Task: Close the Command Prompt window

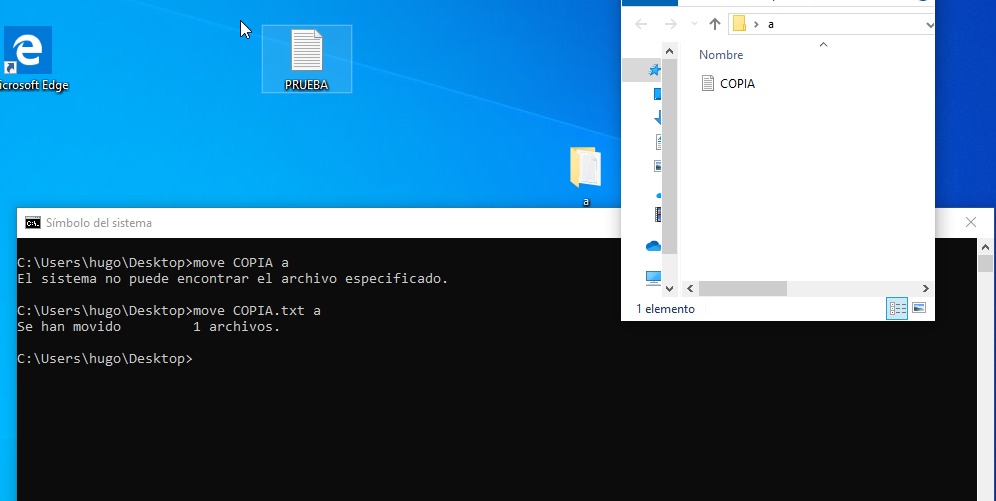Action: pyautogui.click(x=970, y=223)
